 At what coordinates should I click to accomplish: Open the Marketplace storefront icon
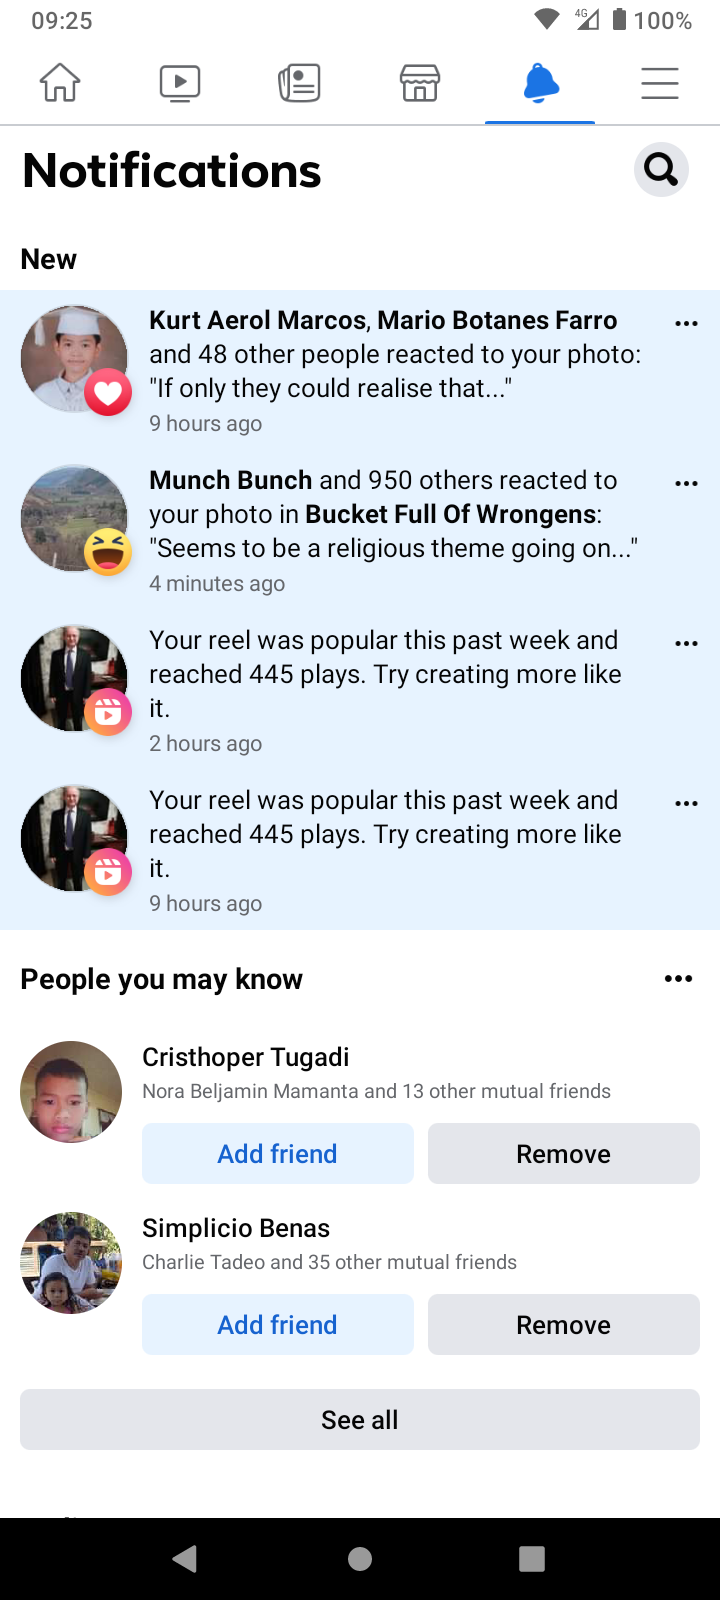pos(420,83)
